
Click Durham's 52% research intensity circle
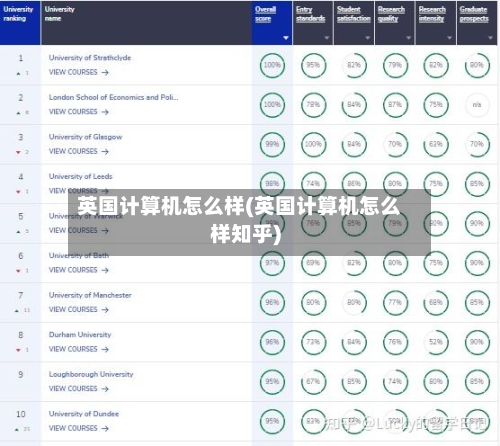click(436, 342)
